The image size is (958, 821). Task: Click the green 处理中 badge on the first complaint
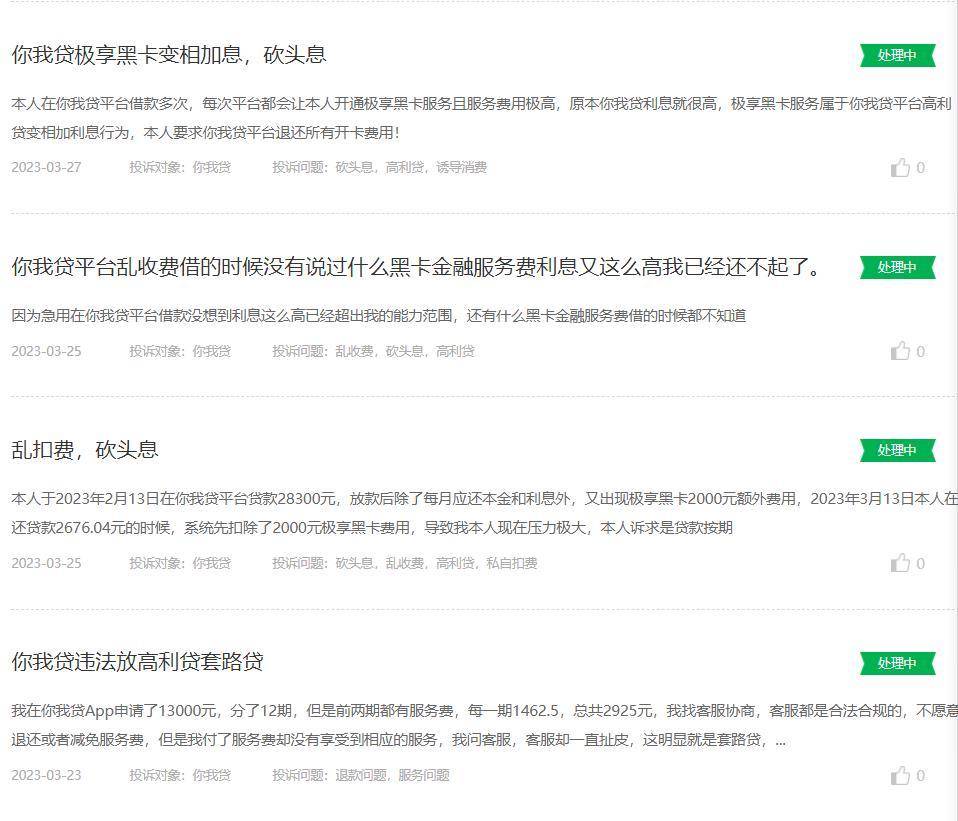tap(897, 55)
